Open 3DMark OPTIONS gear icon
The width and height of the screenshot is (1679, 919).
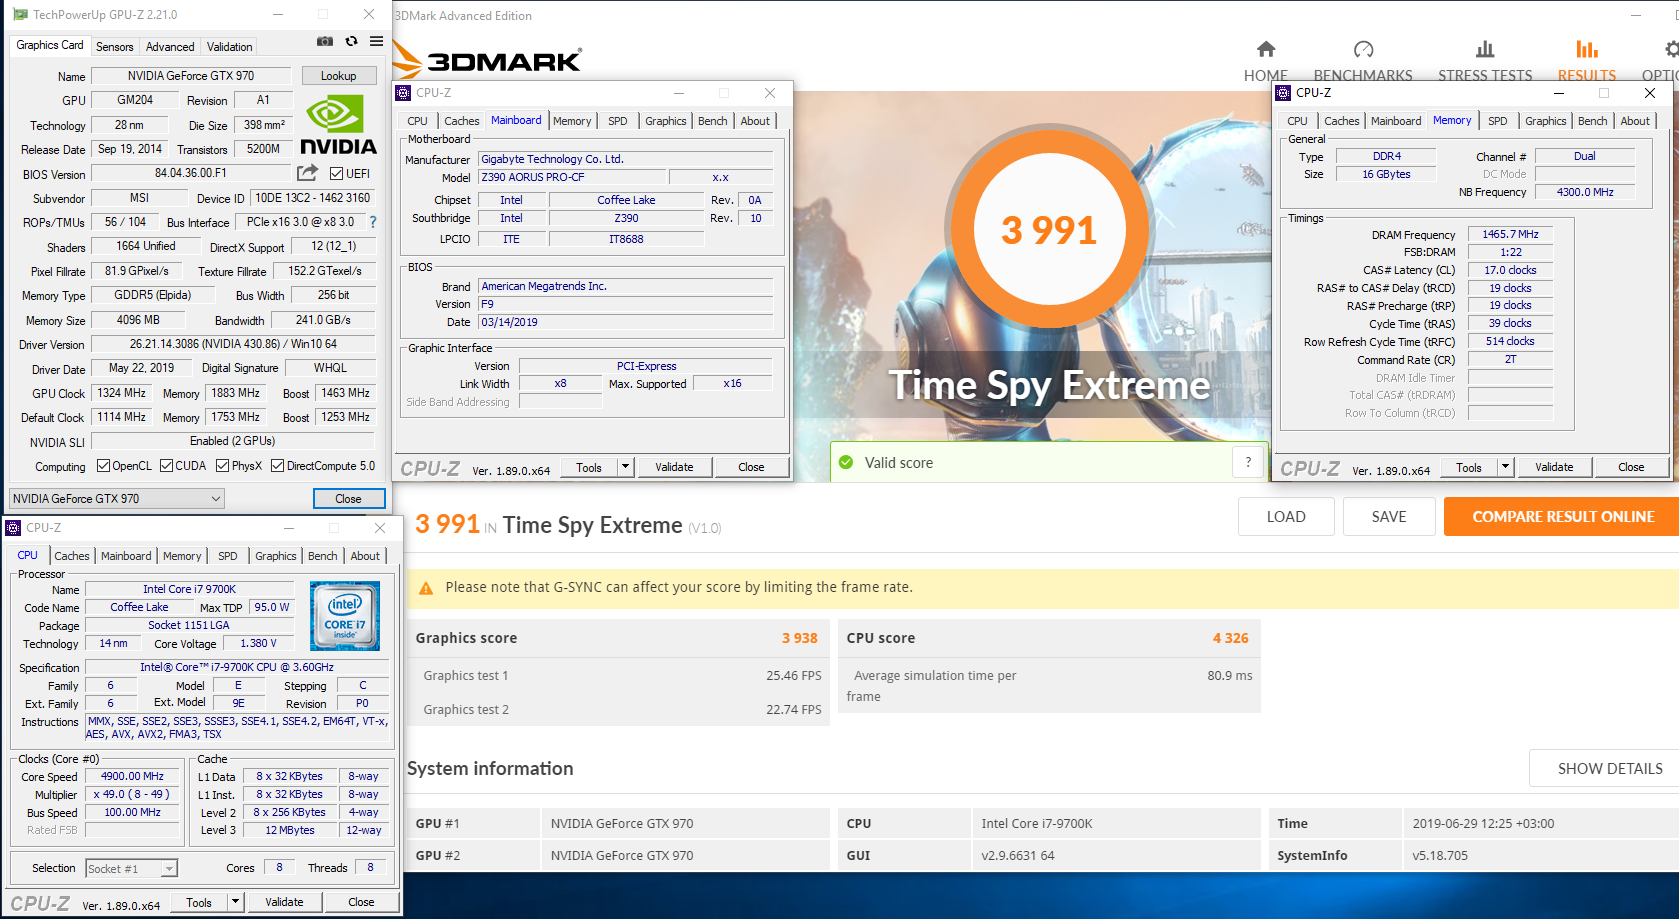[1671, 49]
